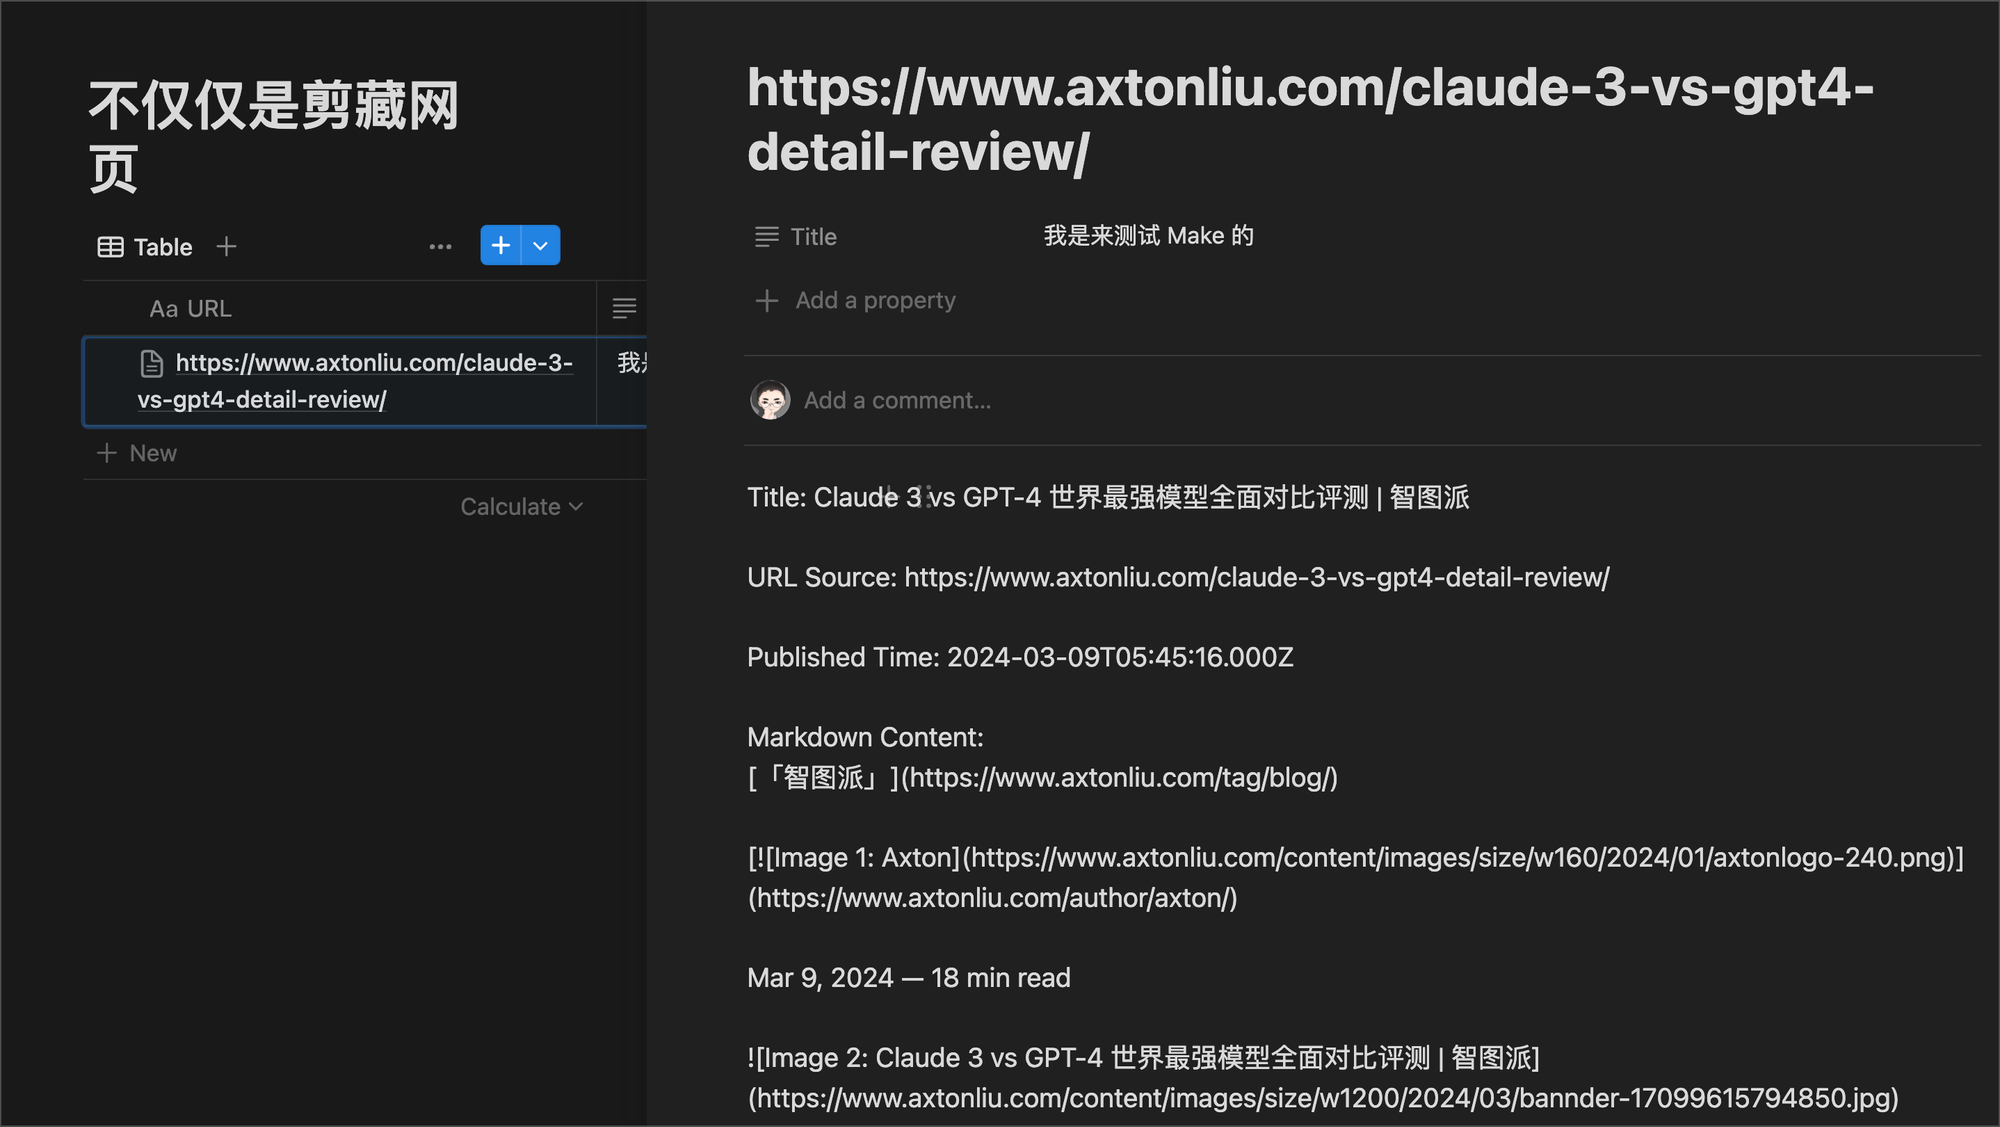Image resolution: width=2000 pixels, height=1127 pixels.
Task: Add a new view with plus icon
Action: pyautogui.click(x=227, y=246)
